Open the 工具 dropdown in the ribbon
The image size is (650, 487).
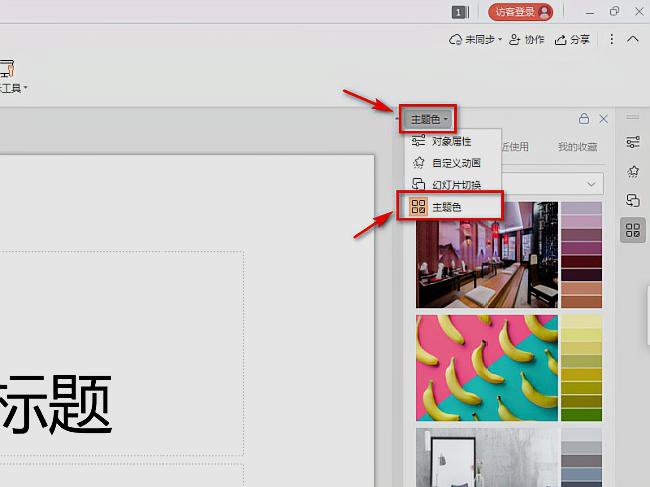click(x=13, y=88)
